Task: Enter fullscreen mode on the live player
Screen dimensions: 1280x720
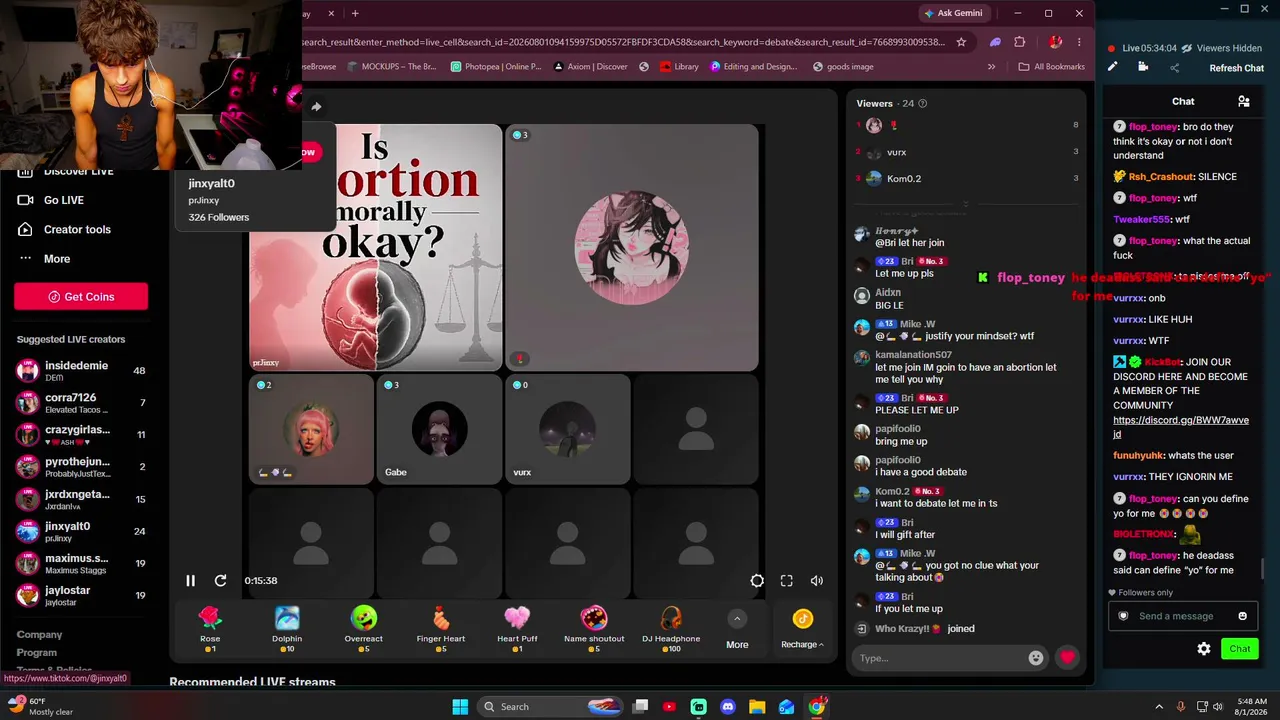Action: click(787, 580)
